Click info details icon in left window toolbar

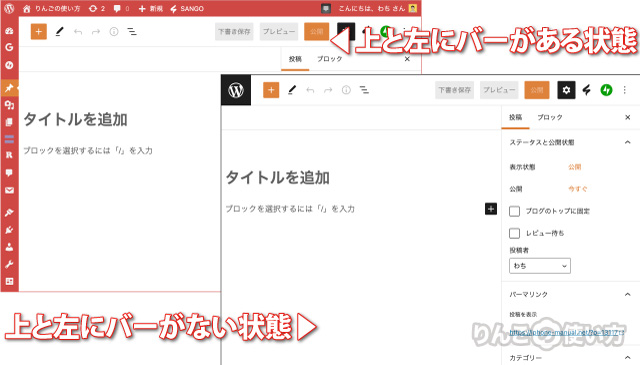pyautogui.click(x=114, y=31)
